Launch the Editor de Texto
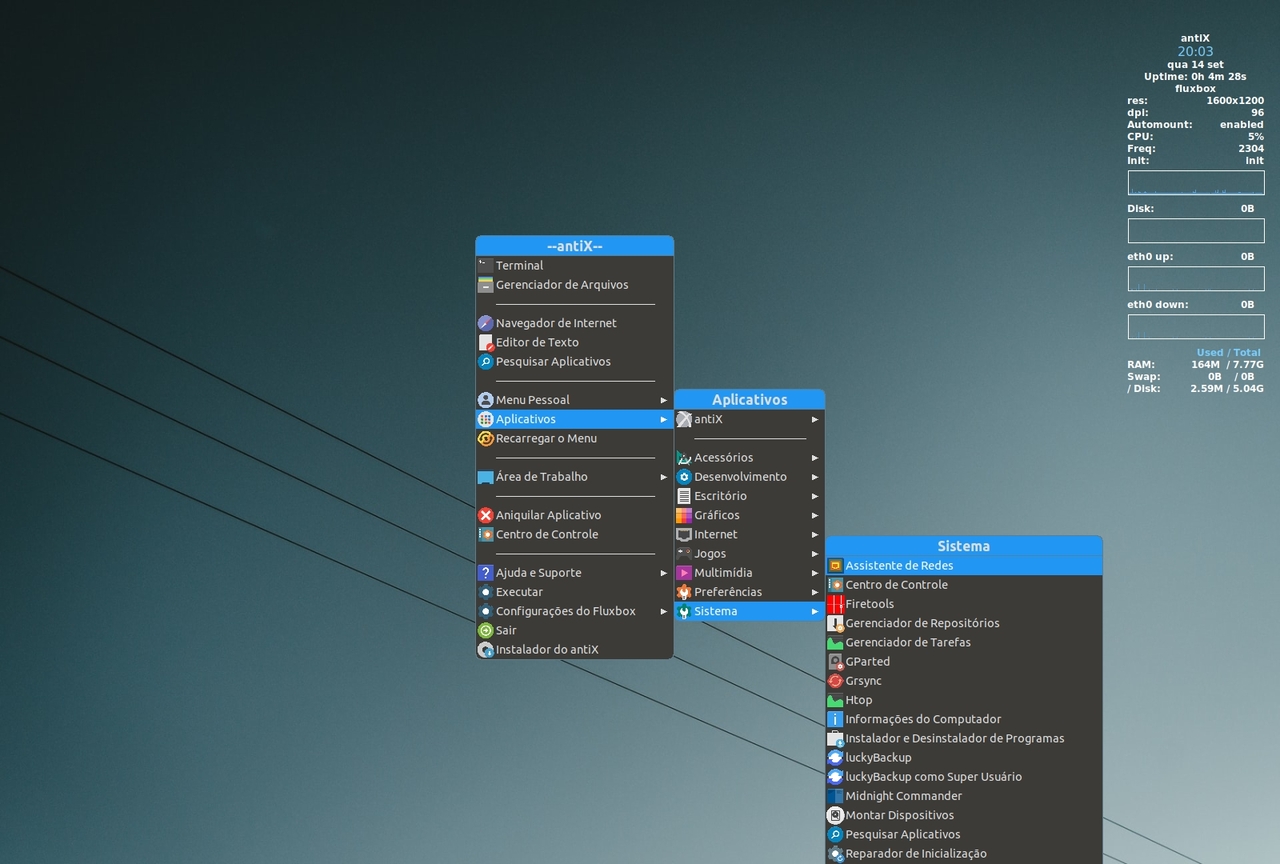This screenshot has width=1280, height=864. point(537,342)
